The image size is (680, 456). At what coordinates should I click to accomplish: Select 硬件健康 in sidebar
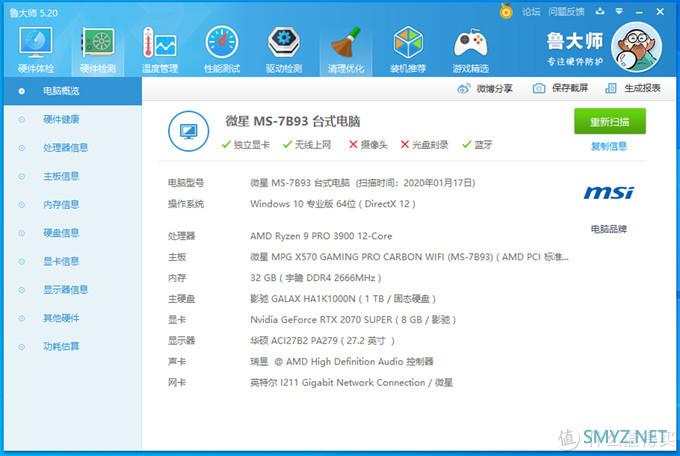pyautogui.click(x=73, y=119)
